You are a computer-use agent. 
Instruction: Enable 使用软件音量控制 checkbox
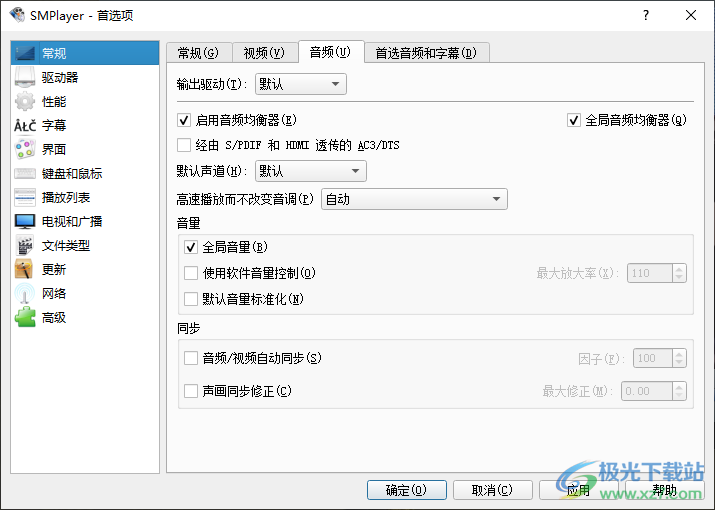click(x=191, y=273)
